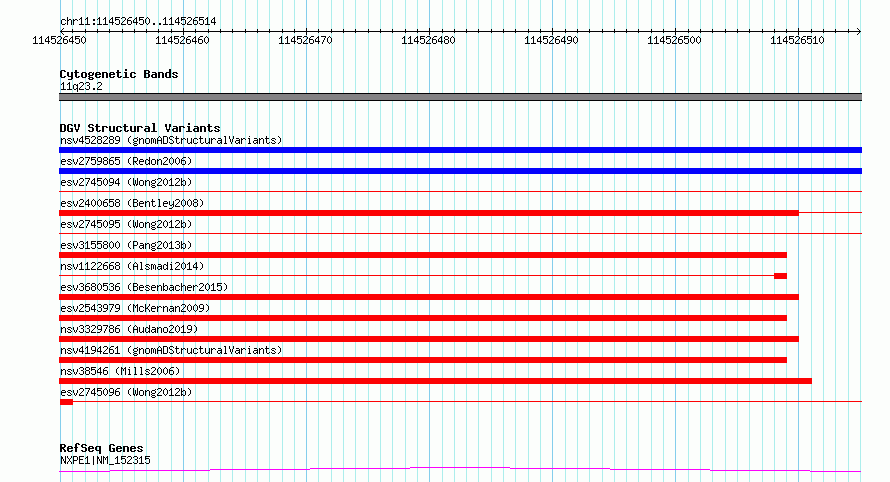Viewport: 890px width, 482px height.
Task: Select ruler position 114526500
Action: click(674, 40)
